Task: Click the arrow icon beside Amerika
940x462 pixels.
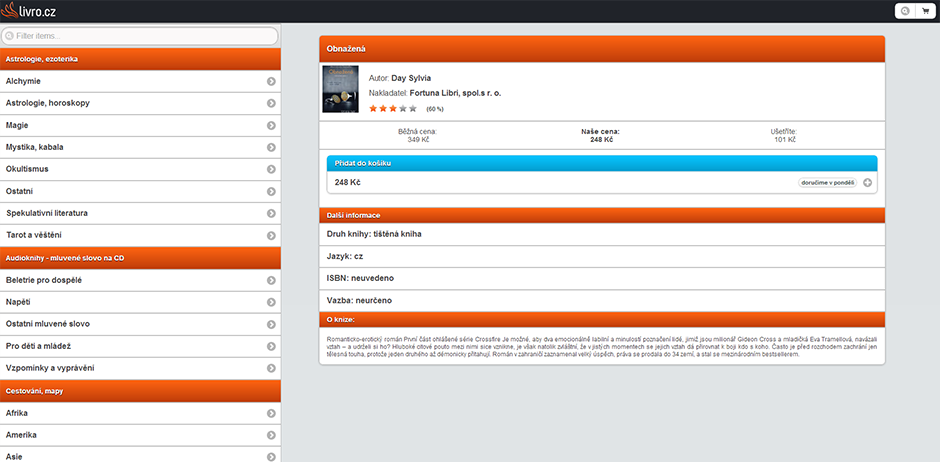Action: coord(271,436)
